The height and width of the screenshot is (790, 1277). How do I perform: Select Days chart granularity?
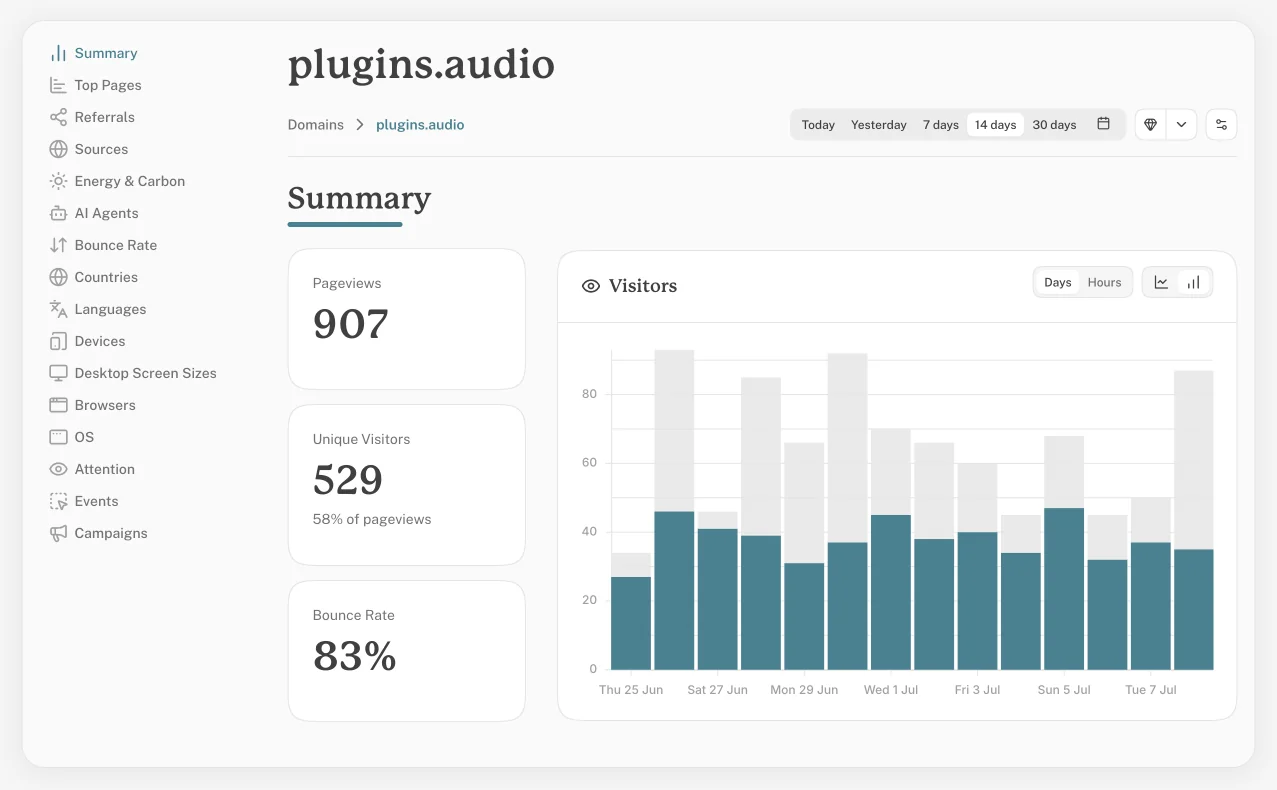[1058, 282]
